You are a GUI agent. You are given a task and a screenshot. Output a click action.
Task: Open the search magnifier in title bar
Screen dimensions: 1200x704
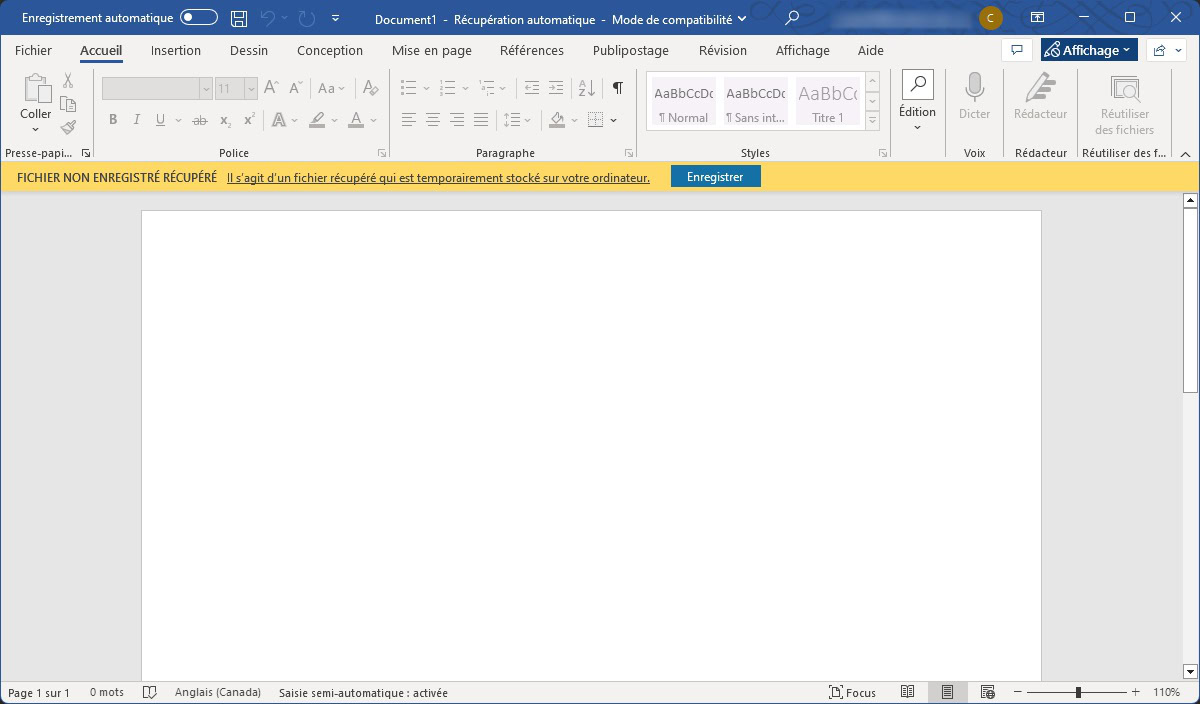(x=792, y=18)
